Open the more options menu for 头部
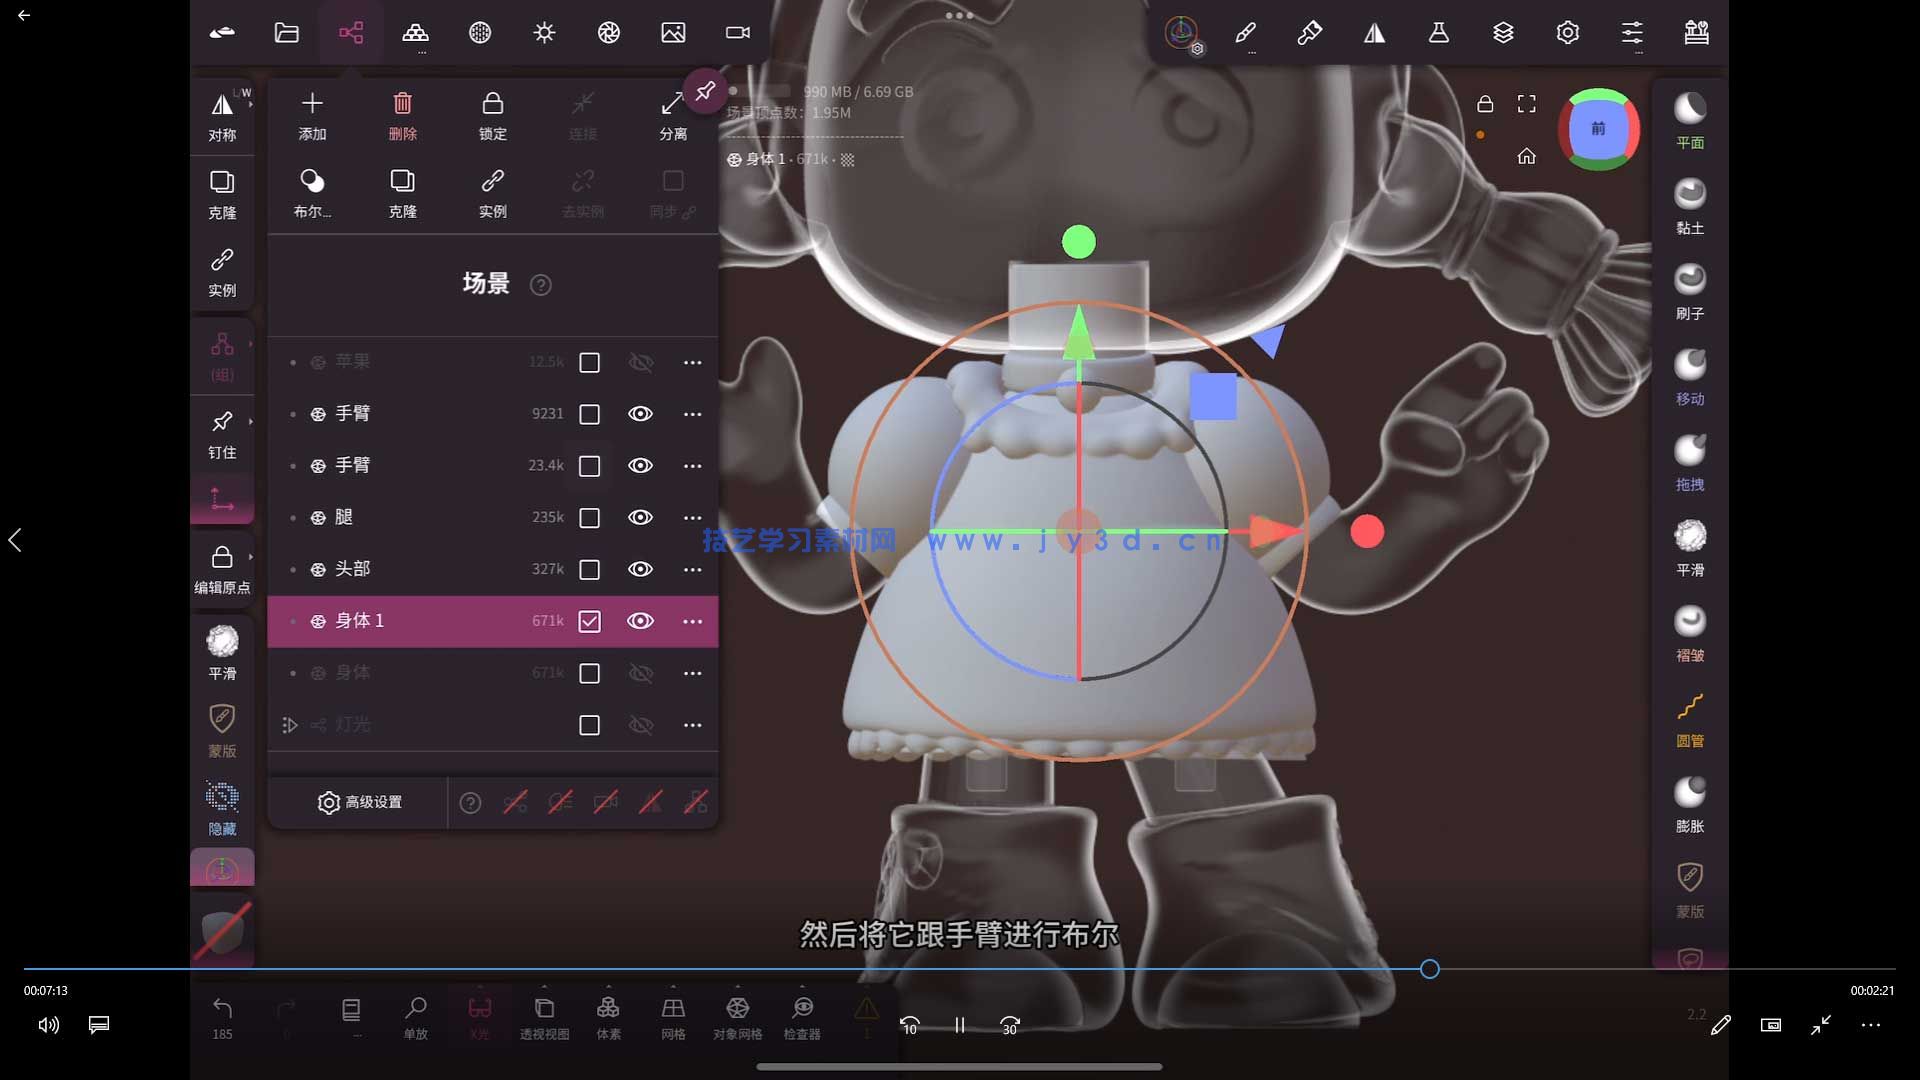The width and height of the screenshot is (1920, 1080). click(x=692, y=569)
